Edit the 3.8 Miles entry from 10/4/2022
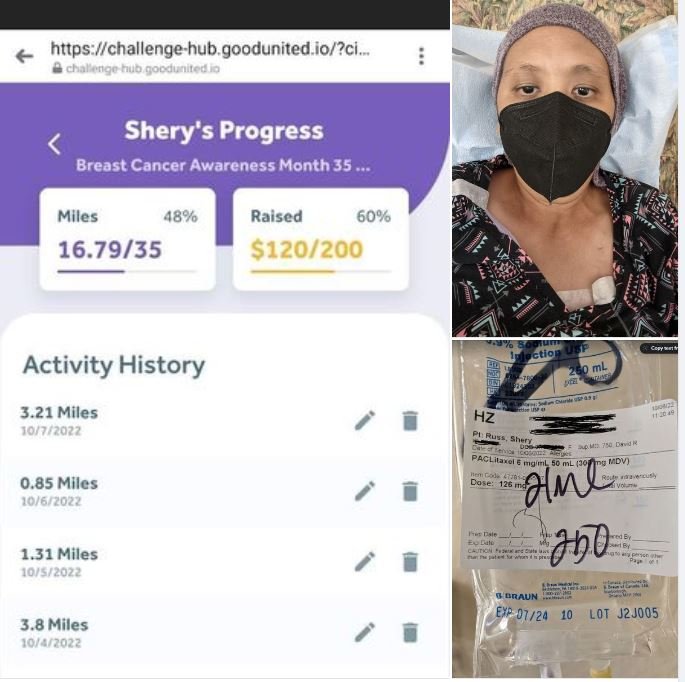 [x=365, y=632]
